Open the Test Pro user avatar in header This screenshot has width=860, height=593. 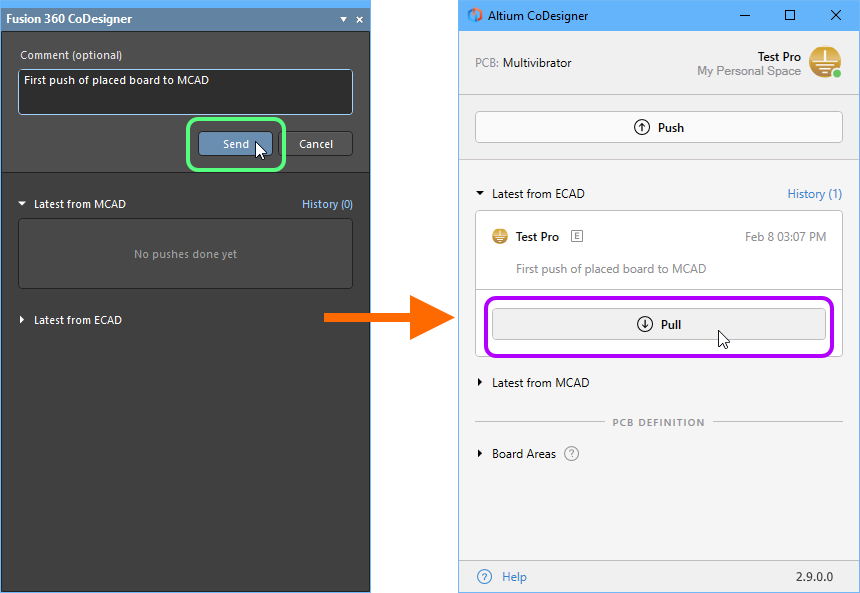[x=825, y=62]
